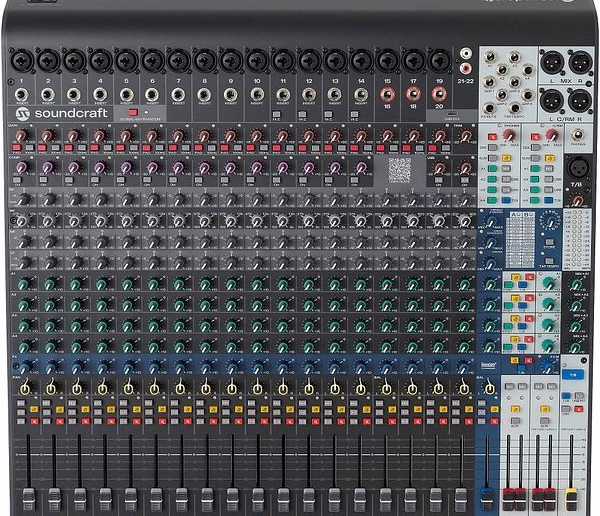The width and height of the screenshot is (600, 516).
Task: Click the QR code sticker
Action: point(399,170)
